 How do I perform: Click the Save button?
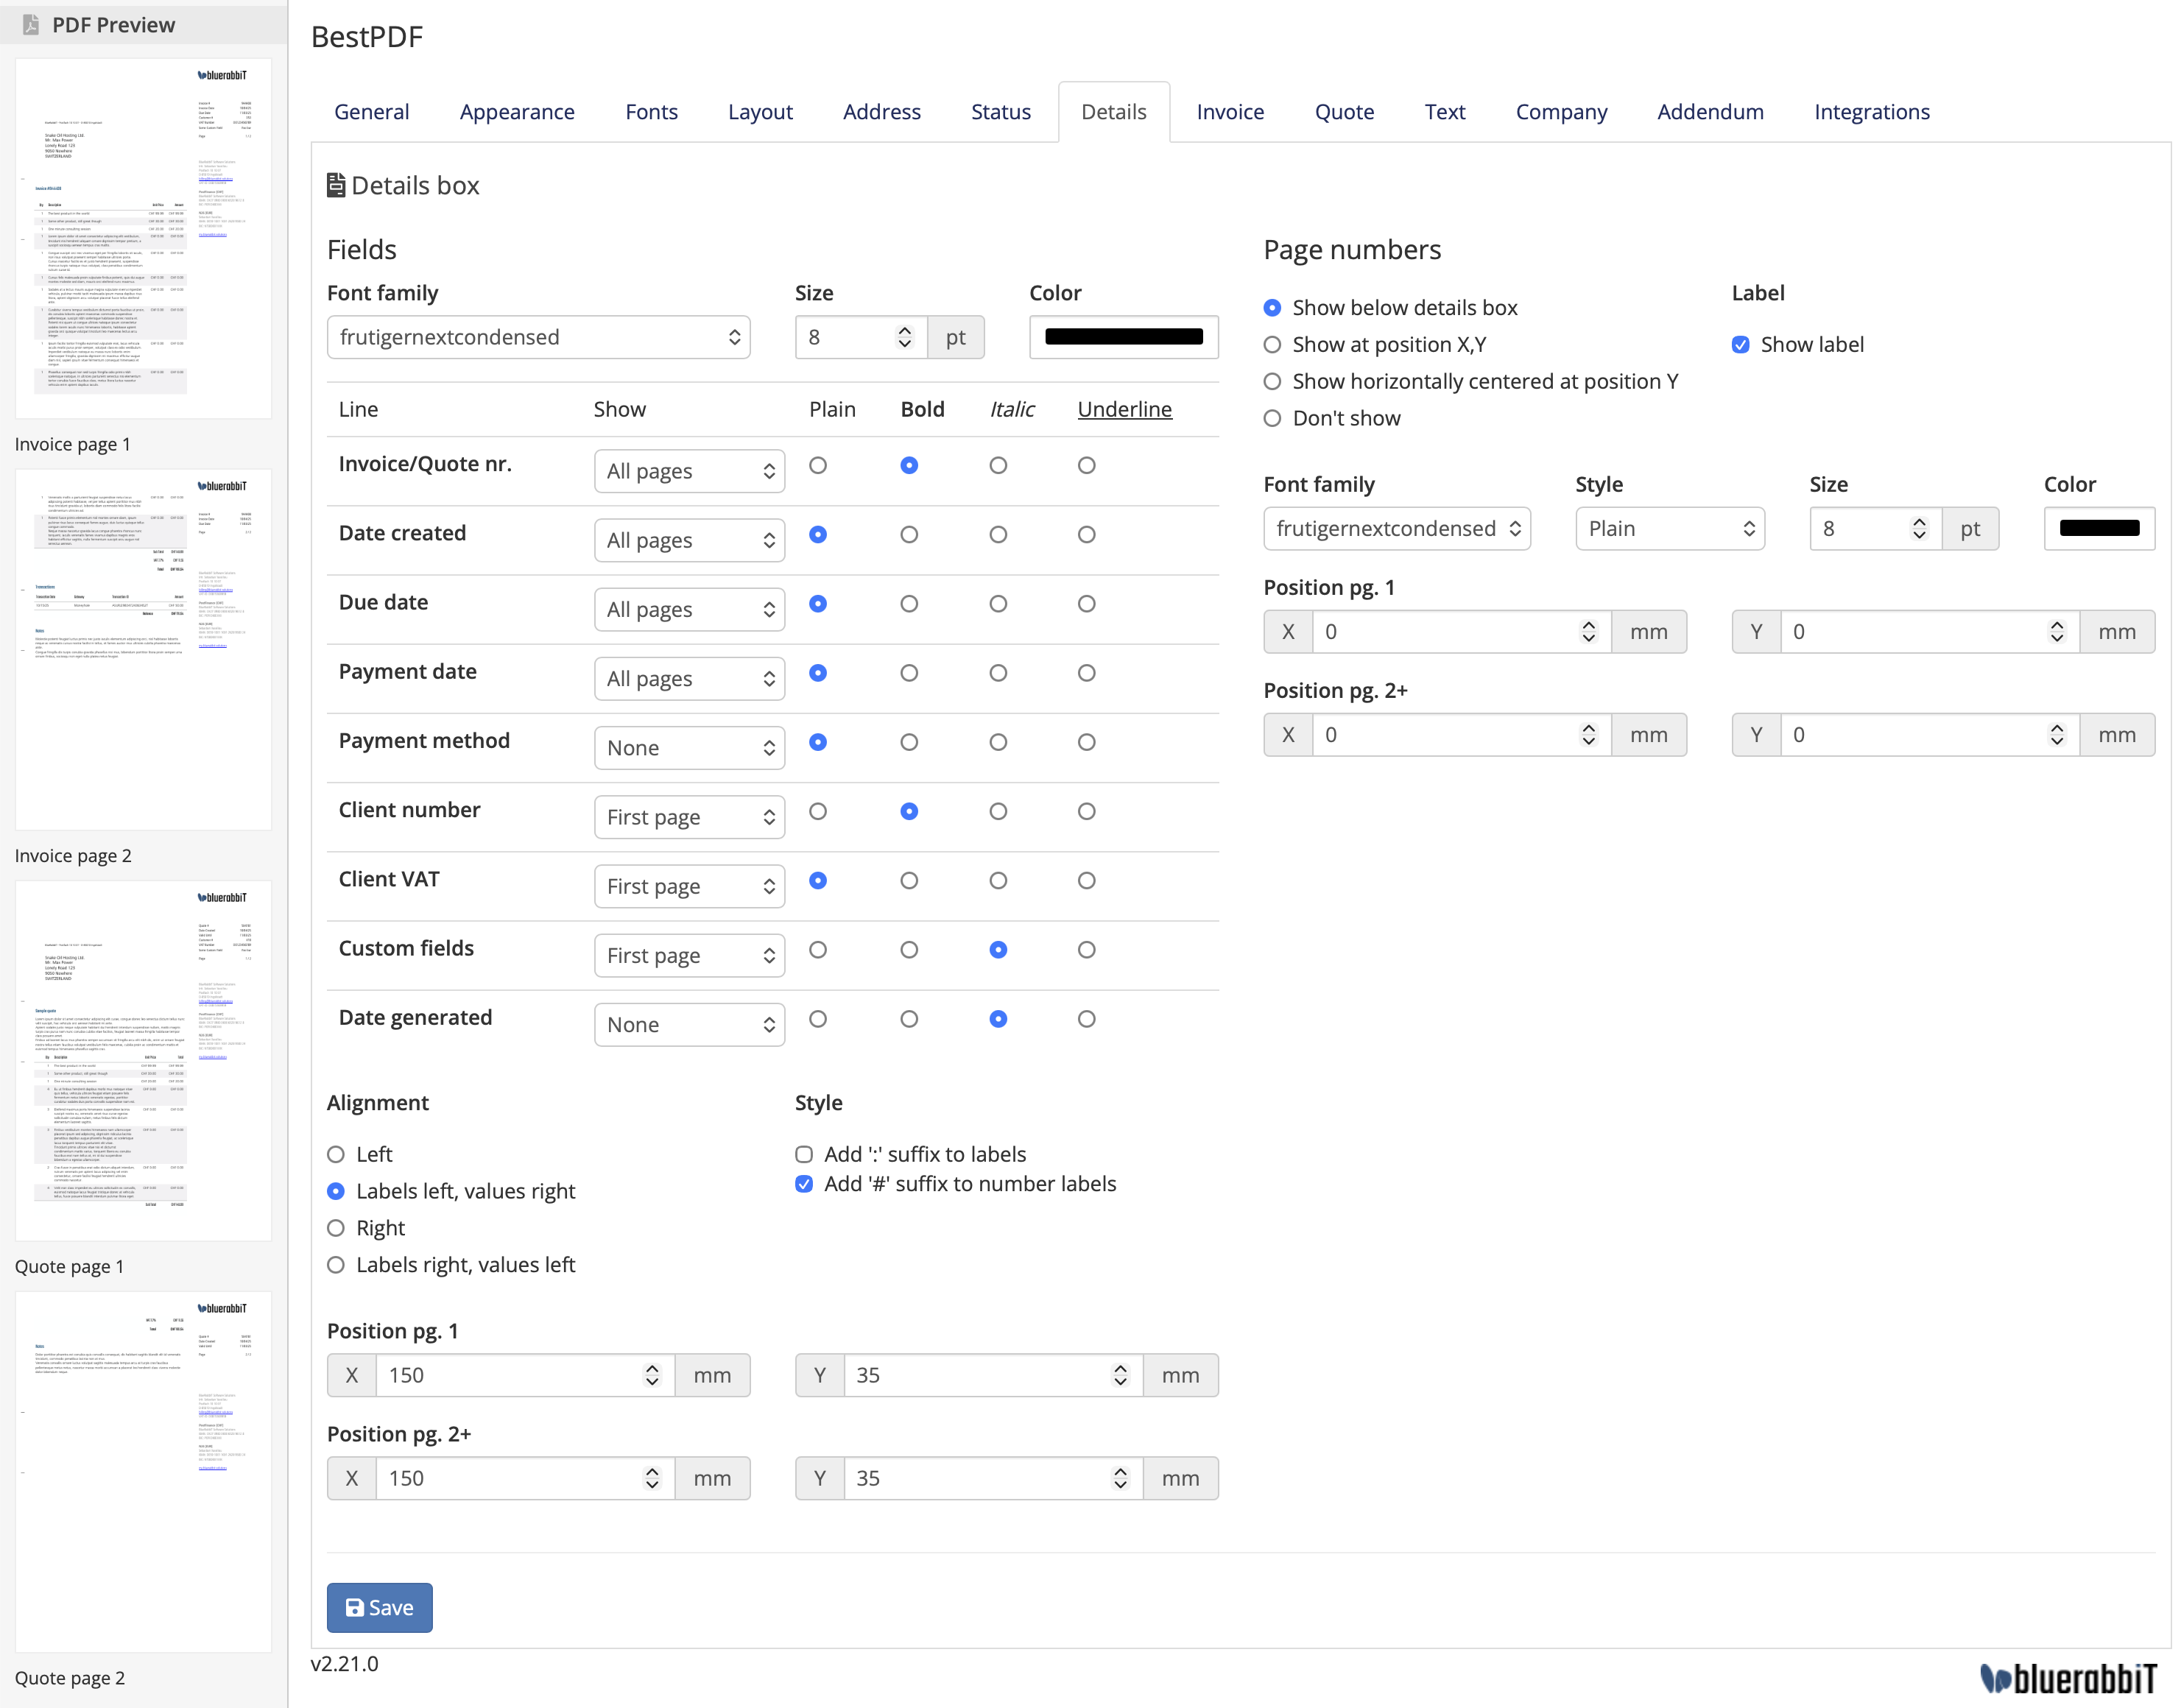(x=379, y=1607)
